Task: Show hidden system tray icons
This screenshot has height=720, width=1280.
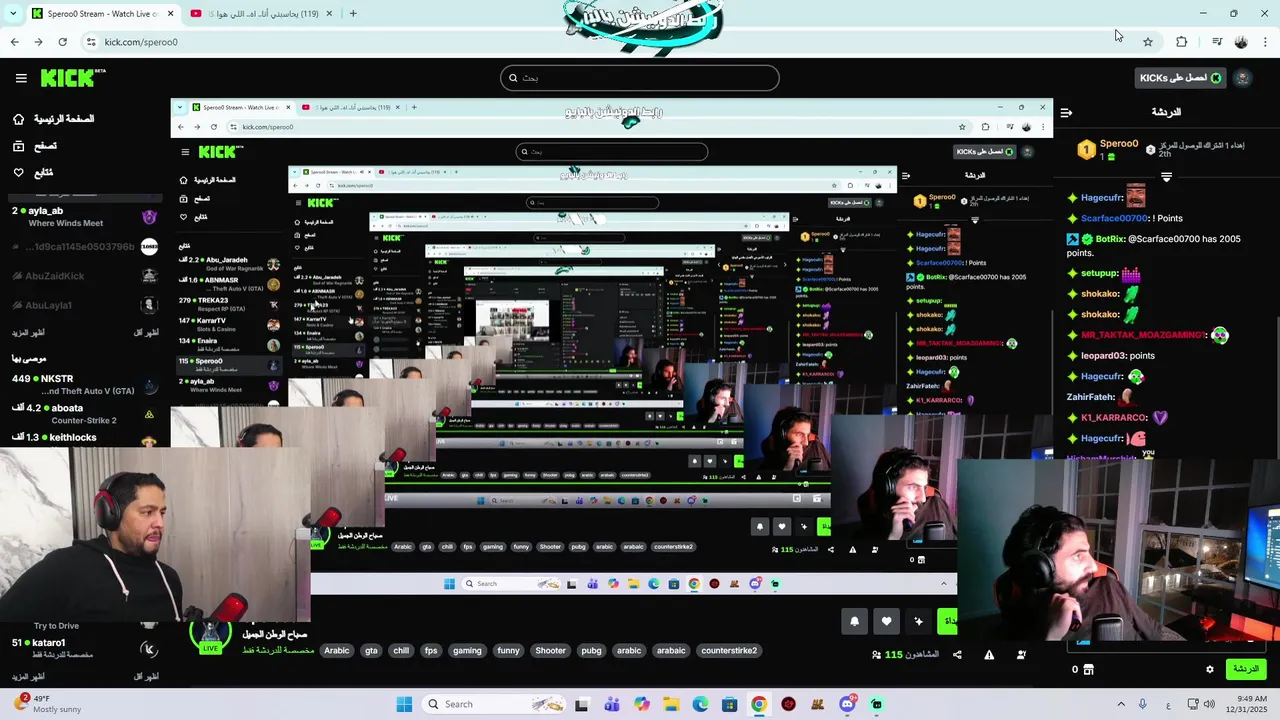Action: coord(1120,704)
